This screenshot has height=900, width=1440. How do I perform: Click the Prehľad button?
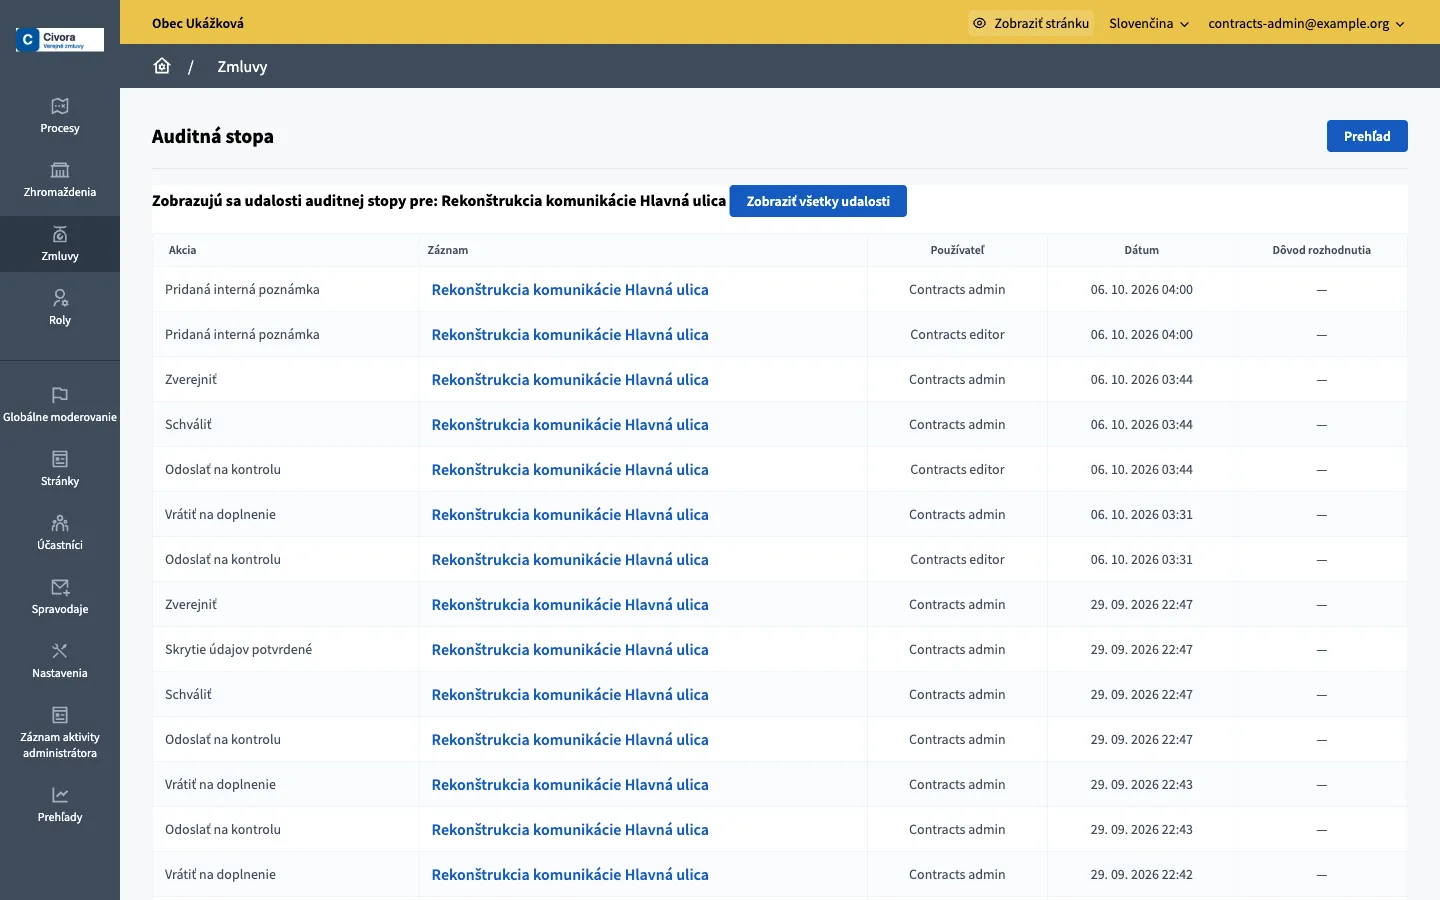coord(1367,136)
